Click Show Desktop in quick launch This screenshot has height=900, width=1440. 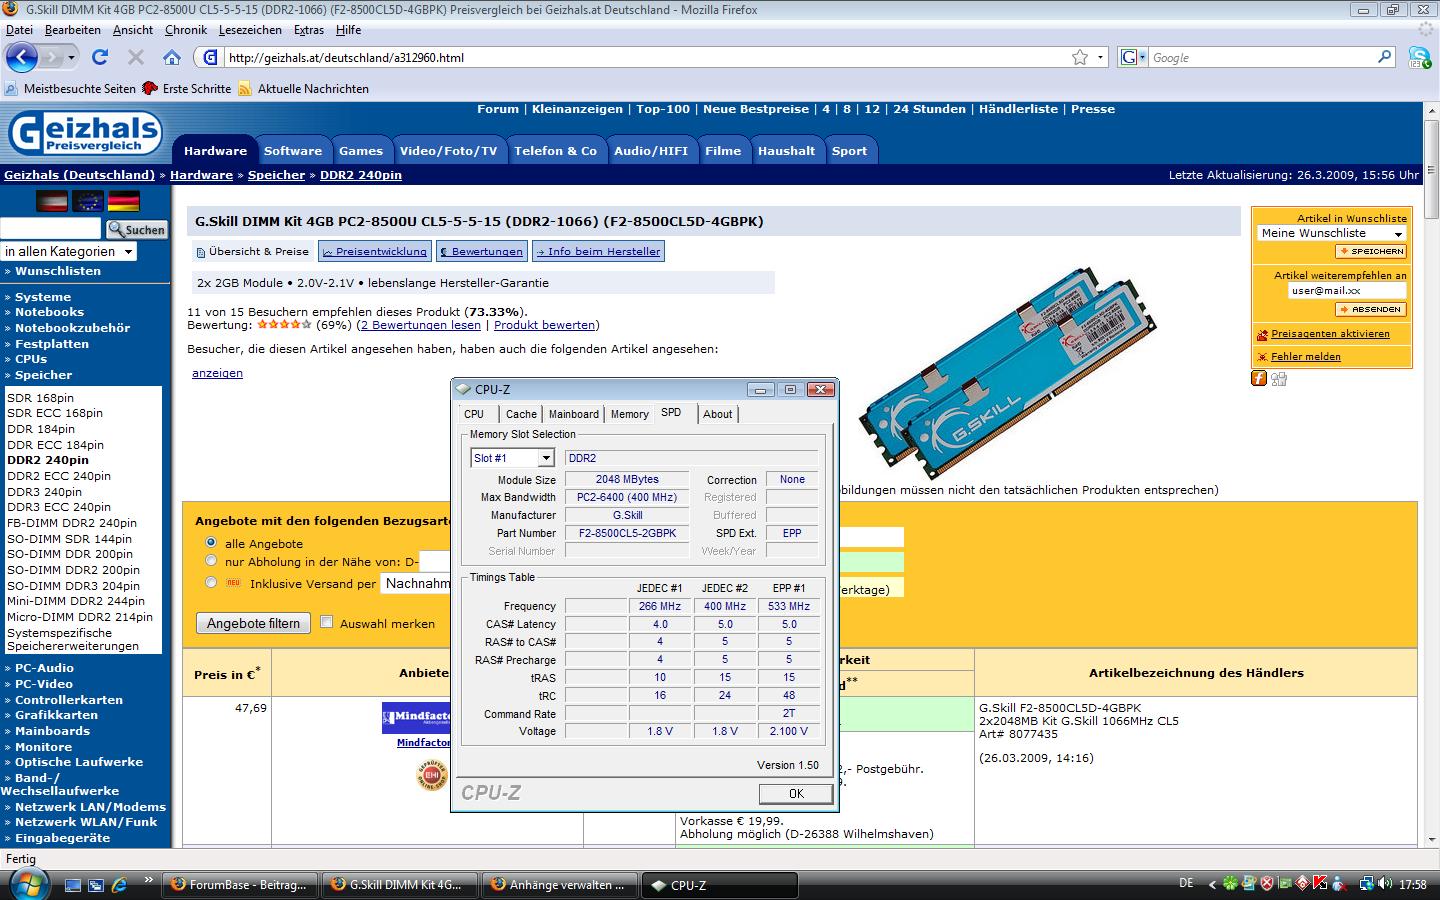coord(73,885)
